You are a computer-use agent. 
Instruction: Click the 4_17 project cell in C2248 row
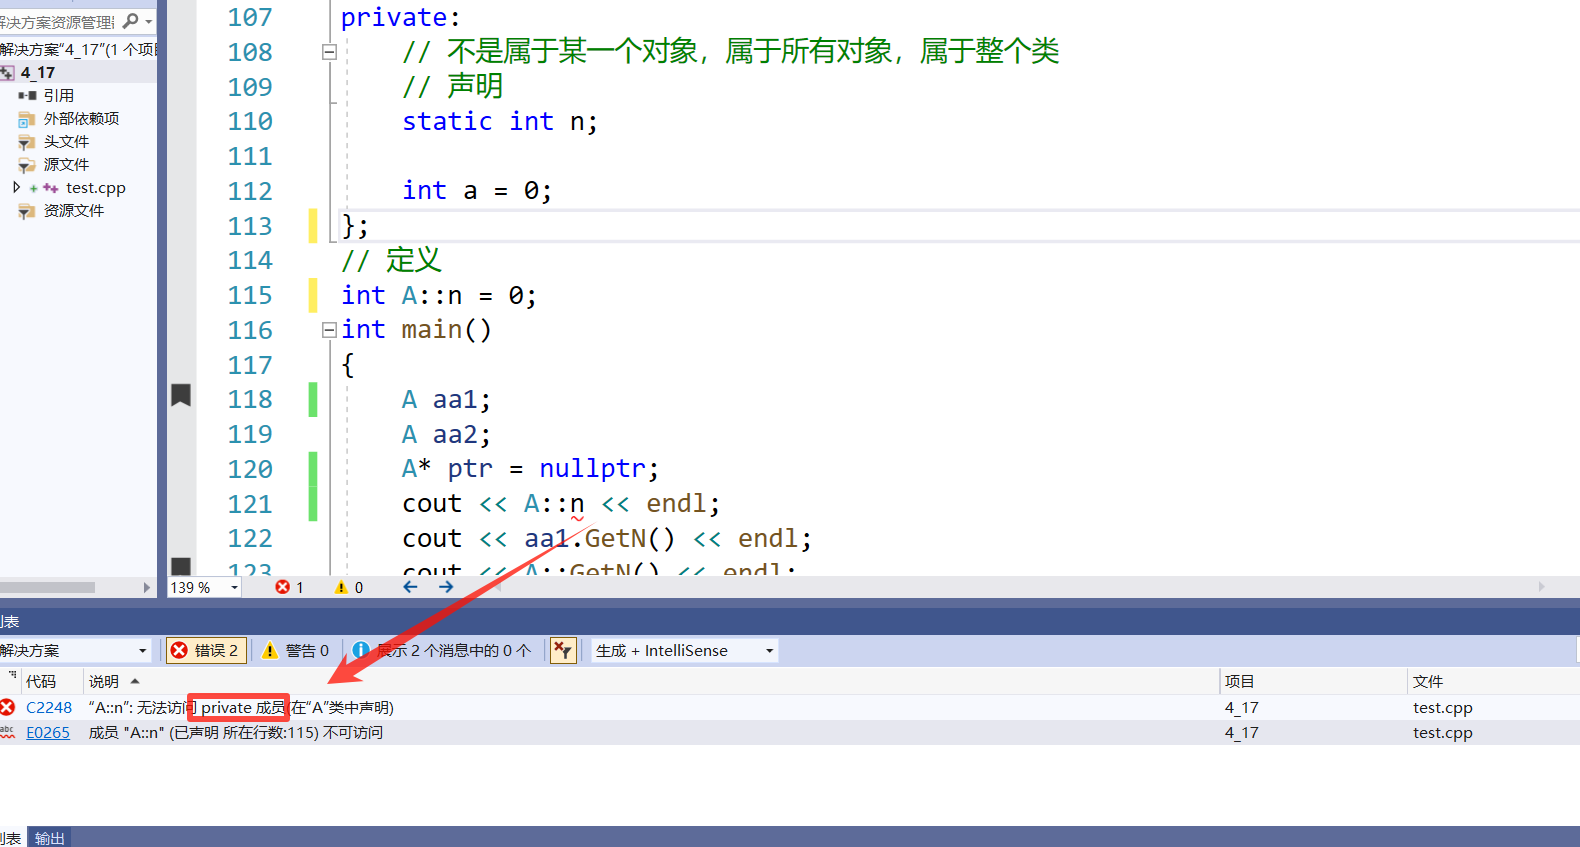pos(1242,707)
